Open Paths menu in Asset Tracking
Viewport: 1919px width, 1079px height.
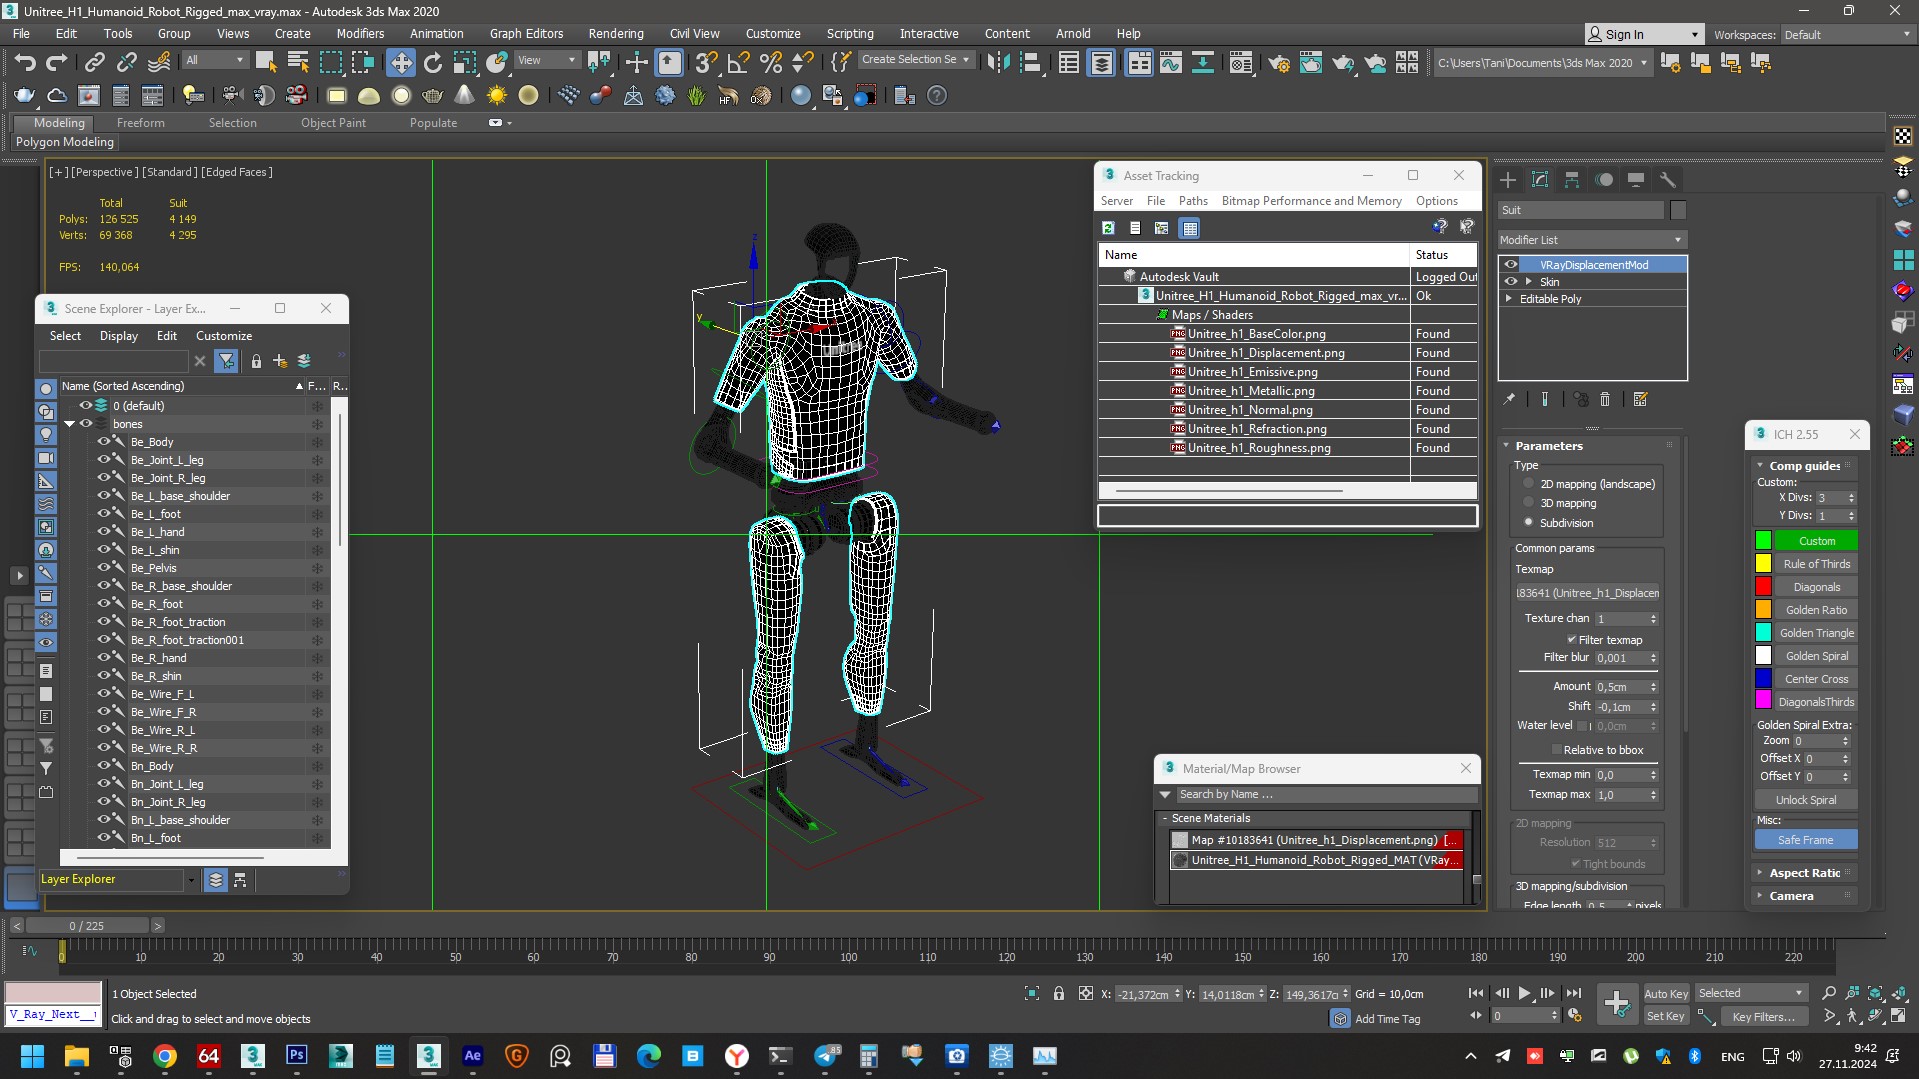(x=1193, y=201)
